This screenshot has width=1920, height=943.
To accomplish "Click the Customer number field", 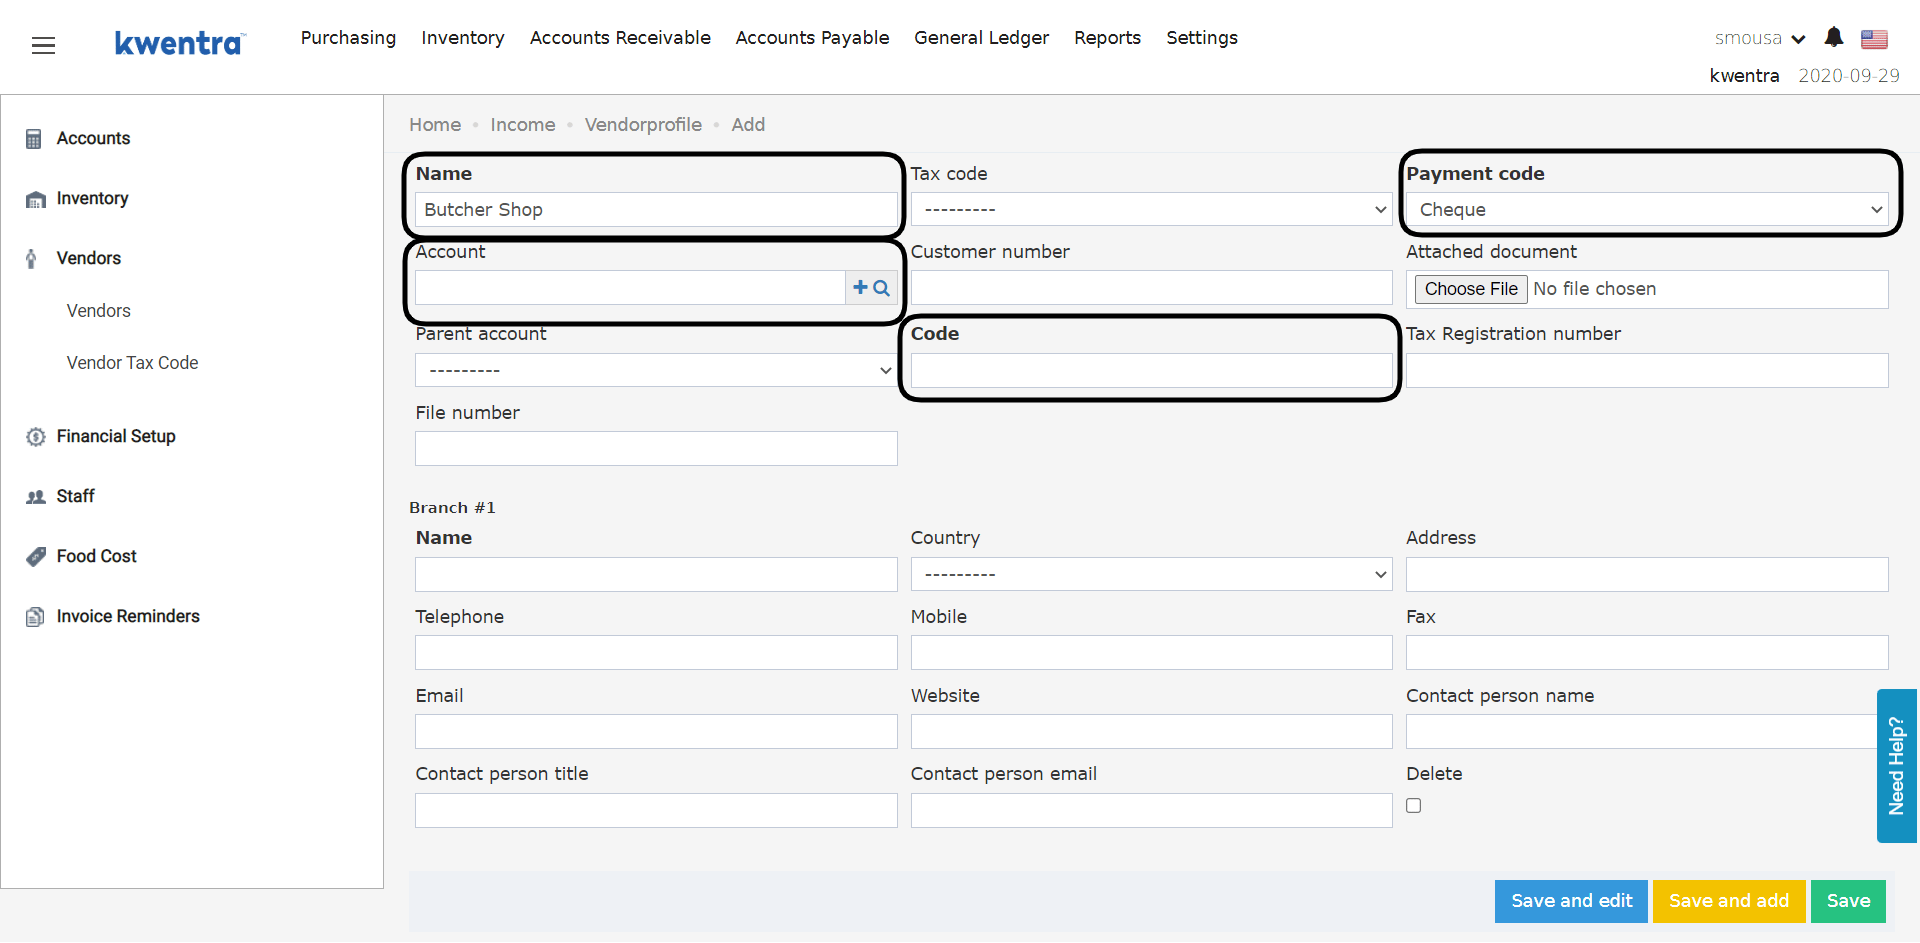I will [x=1151, y=288].
